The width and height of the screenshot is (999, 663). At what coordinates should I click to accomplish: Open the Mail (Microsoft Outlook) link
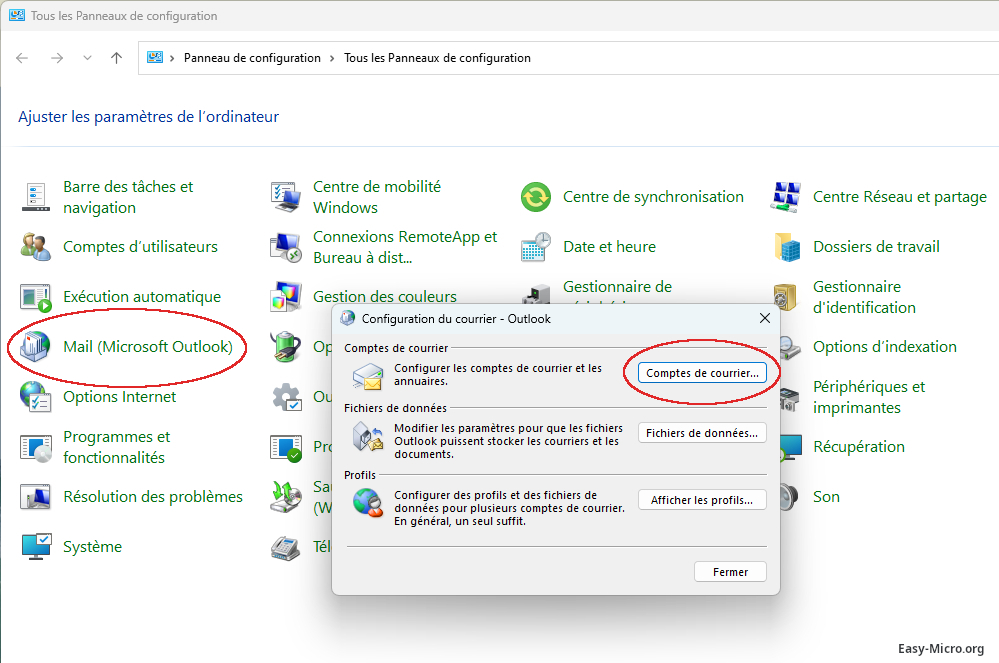pos(148,346)
